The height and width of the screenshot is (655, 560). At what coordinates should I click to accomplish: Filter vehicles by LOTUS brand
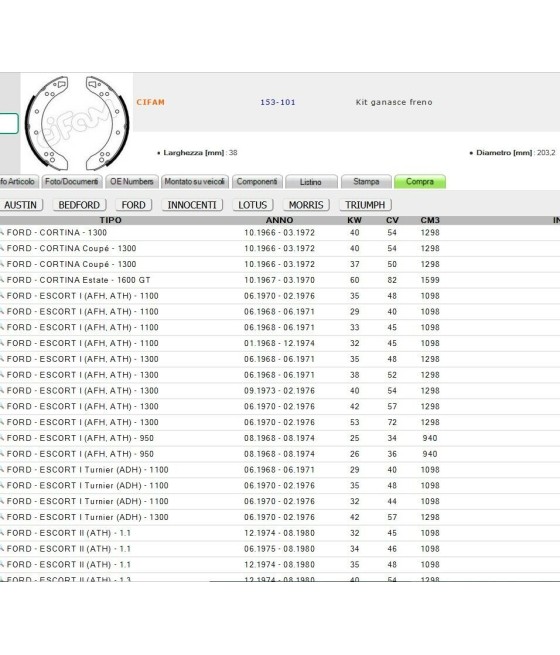pos(253,205)
